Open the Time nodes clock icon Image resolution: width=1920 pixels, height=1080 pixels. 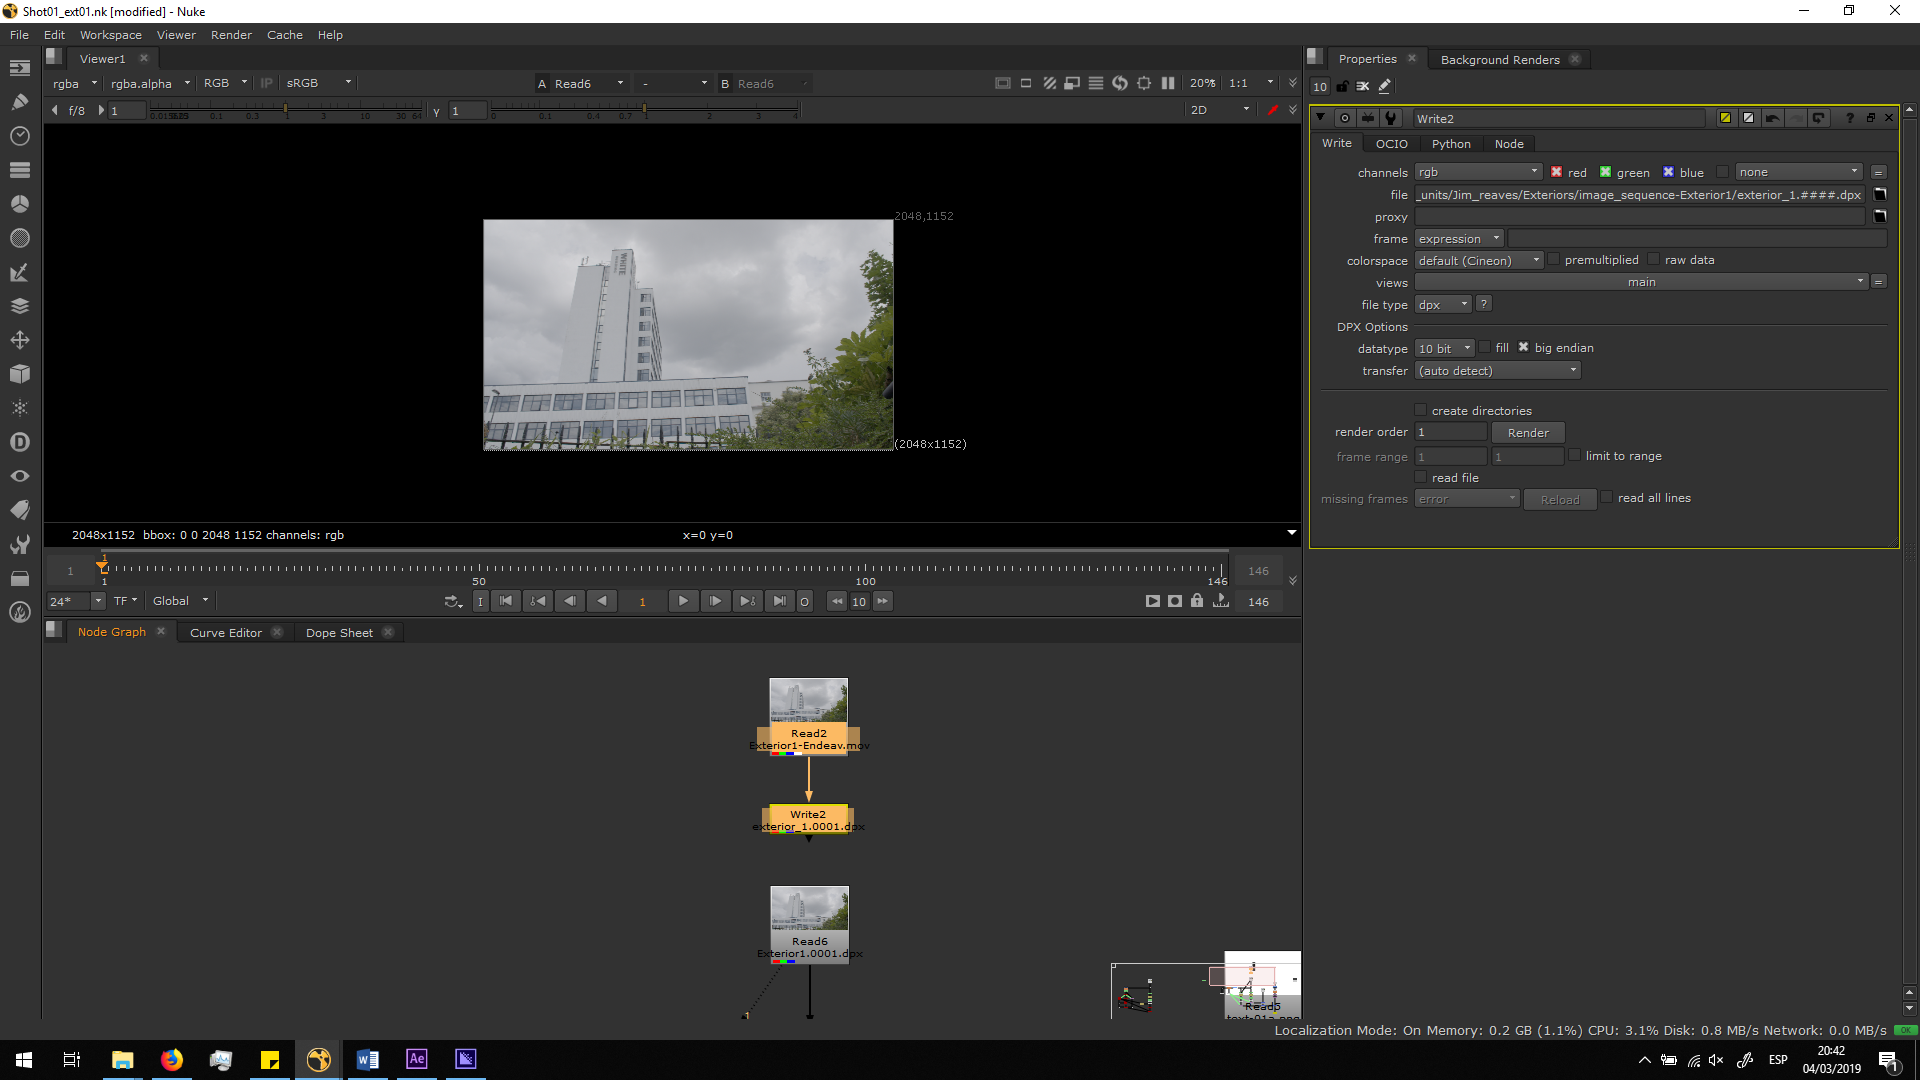pos(19,136)
